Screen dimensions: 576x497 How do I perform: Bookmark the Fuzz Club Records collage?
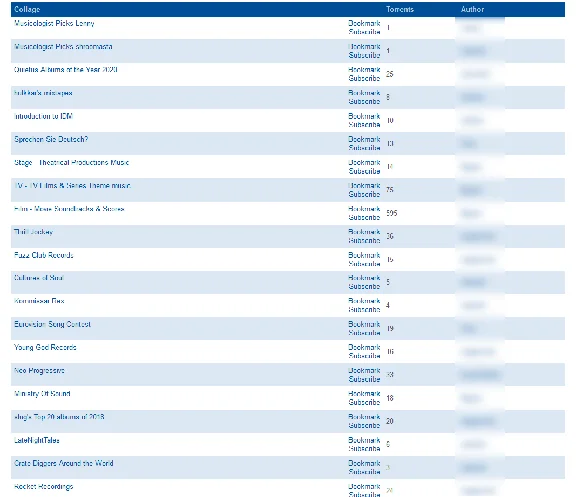pos(364,255)
